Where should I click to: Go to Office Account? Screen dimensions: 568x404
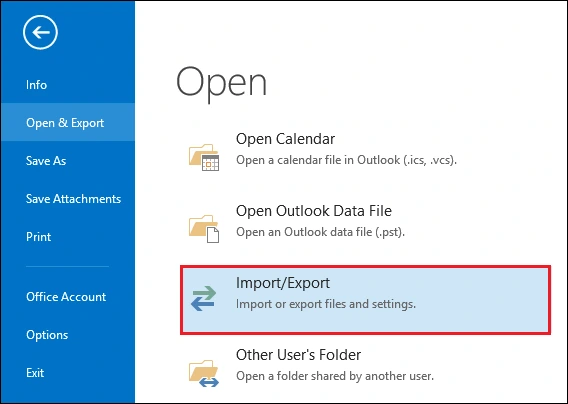coord(67,297)
